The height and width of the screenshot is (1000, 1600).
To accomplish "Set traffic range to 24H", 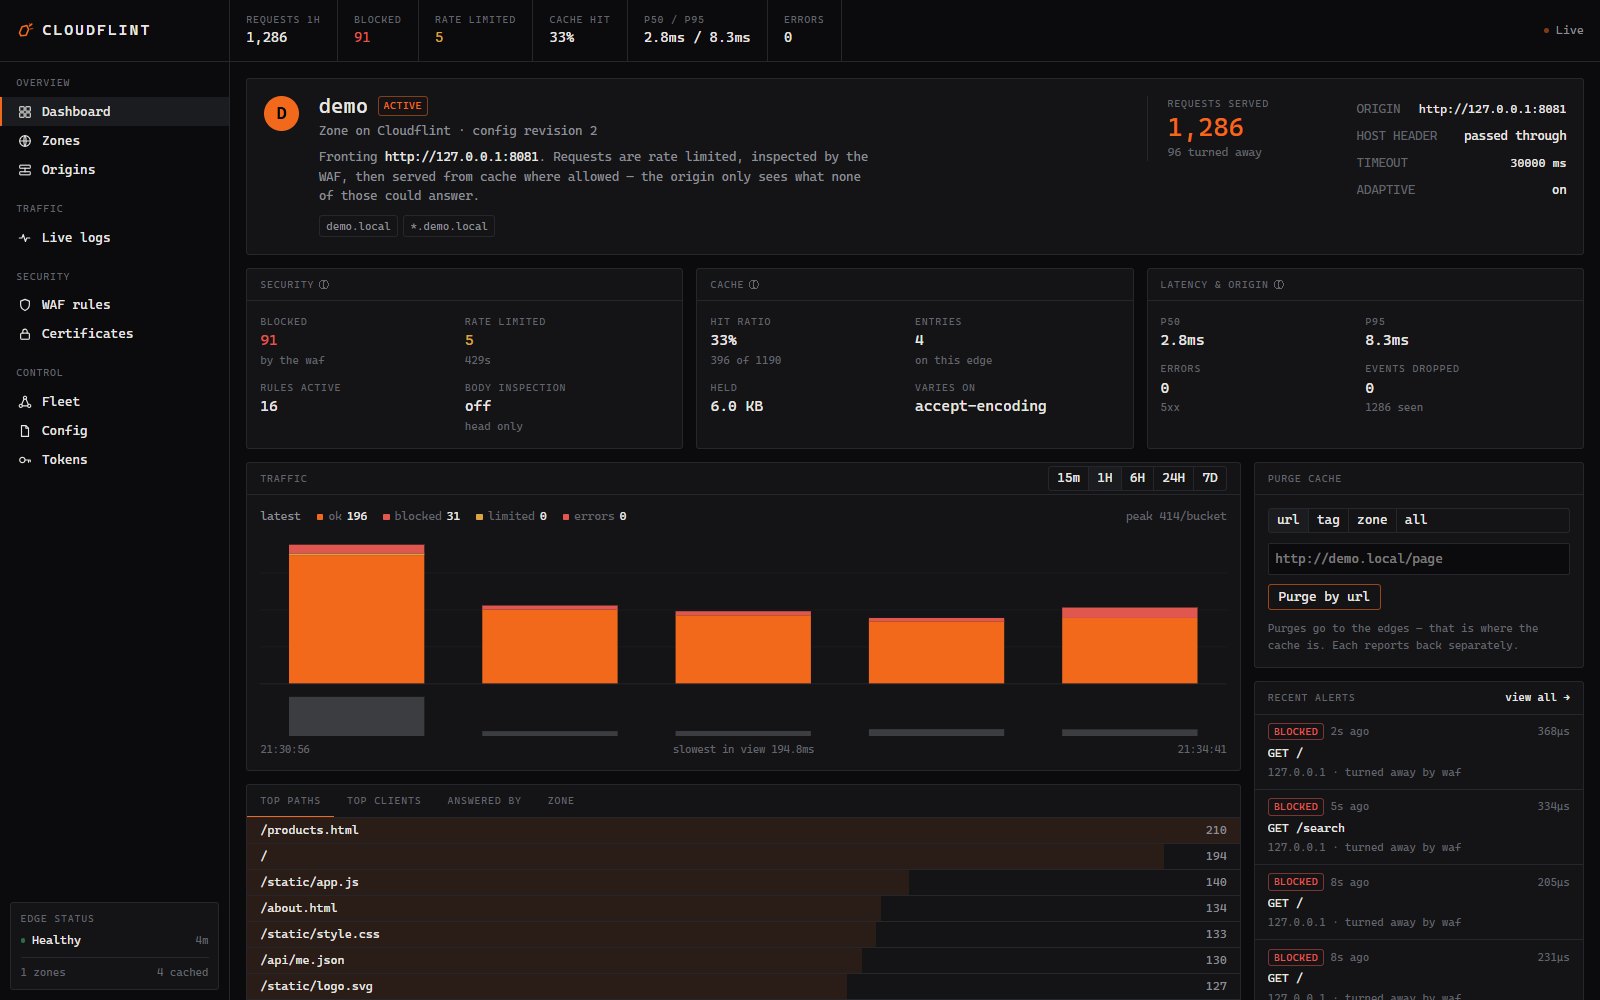I will 1174,478.
